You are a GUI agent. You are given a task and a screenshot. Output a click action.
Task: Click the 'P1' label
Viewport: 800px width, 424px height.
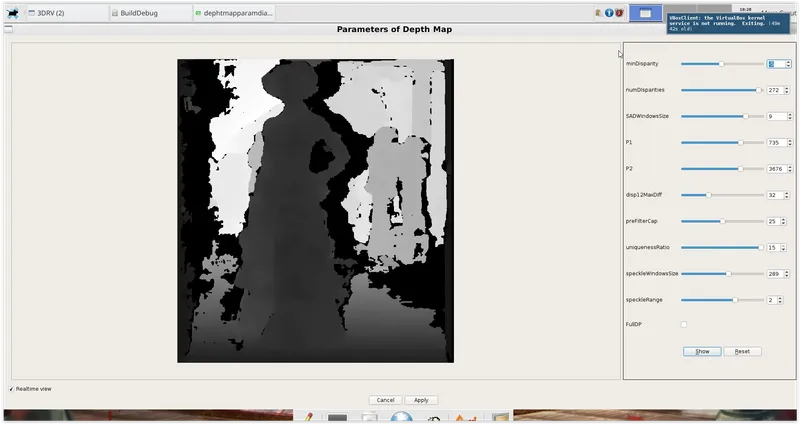click(629, 142)
